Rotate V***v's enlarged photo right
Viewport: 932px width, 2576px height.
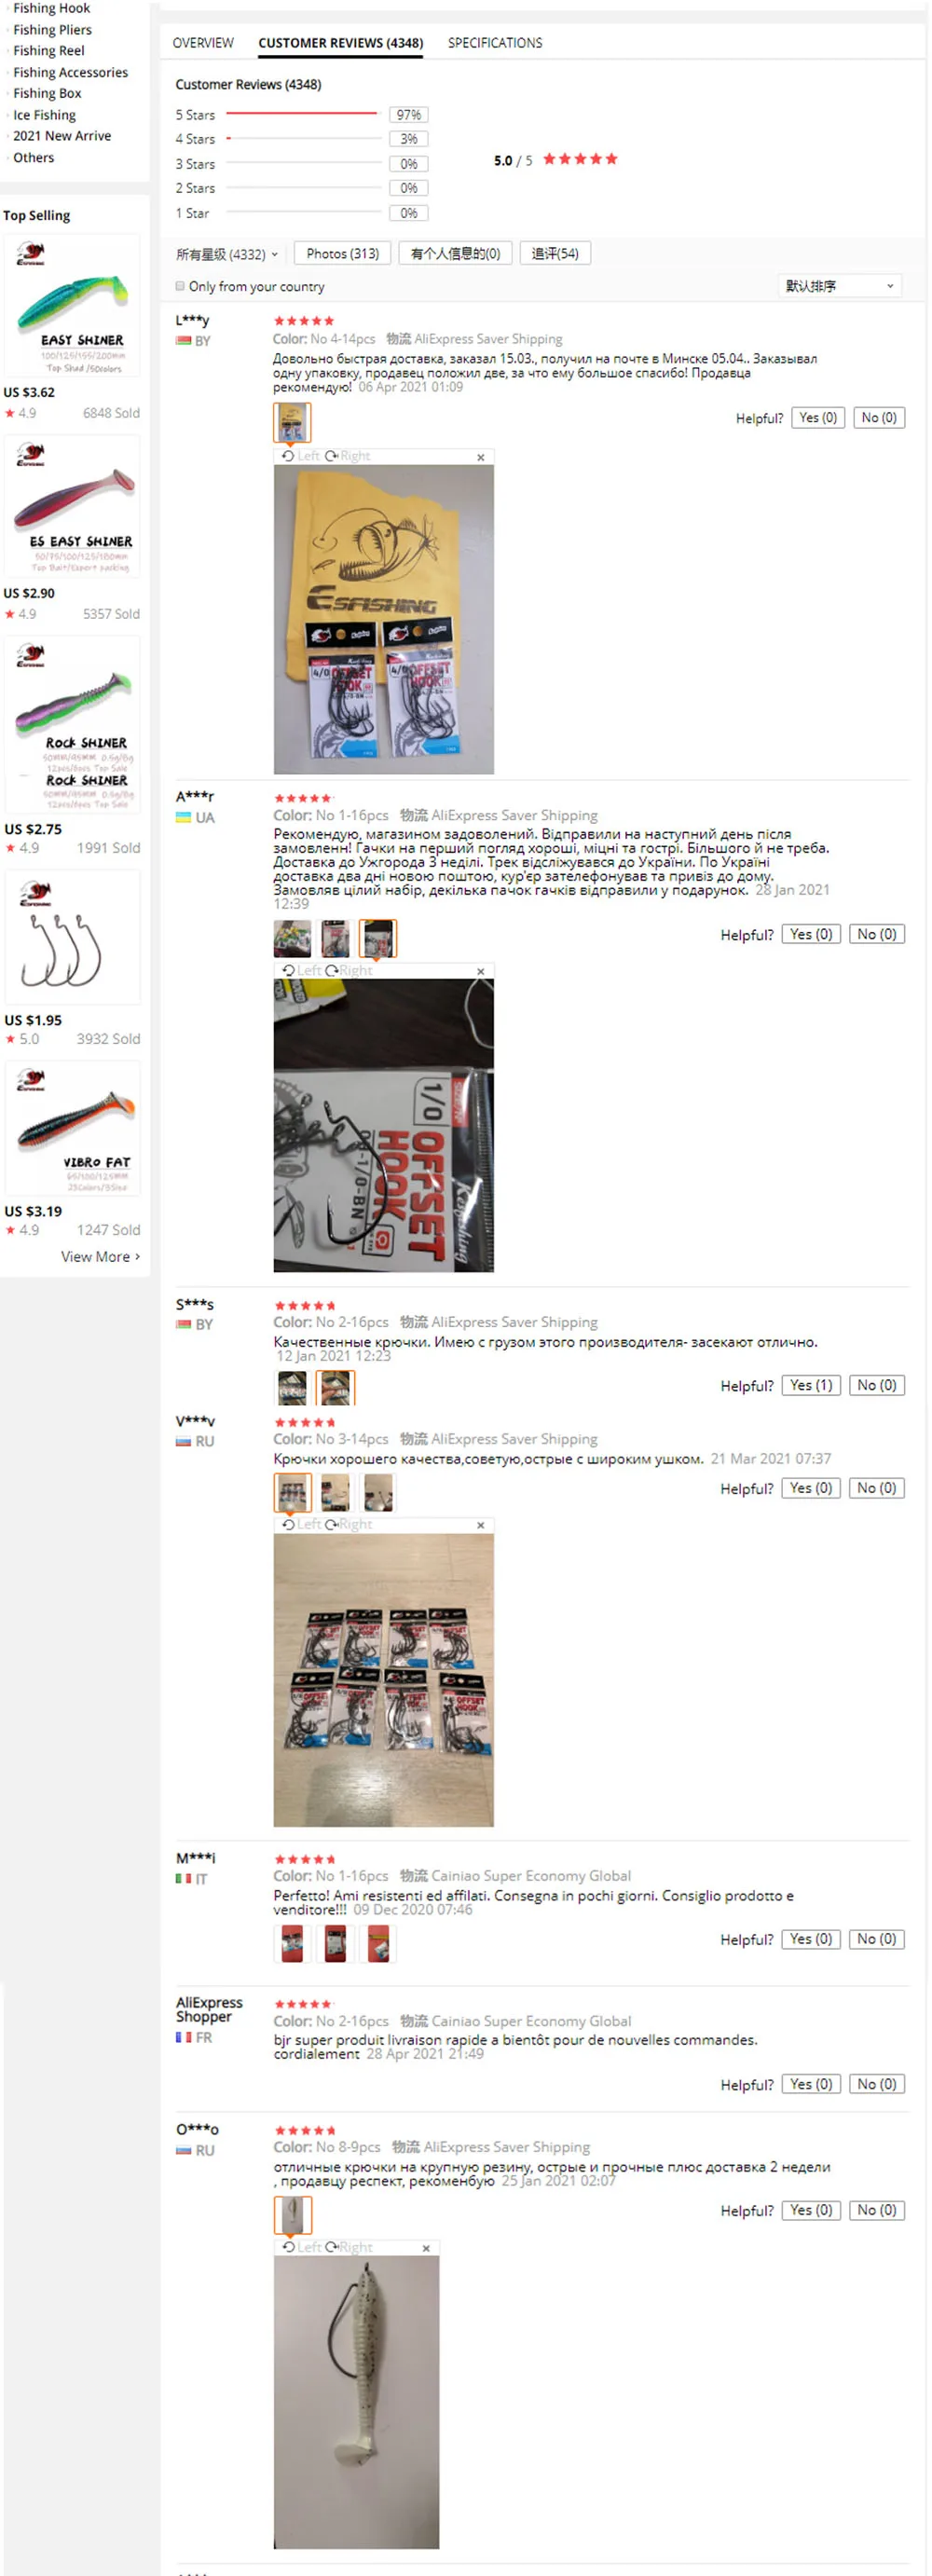(x=348, y=1525)
